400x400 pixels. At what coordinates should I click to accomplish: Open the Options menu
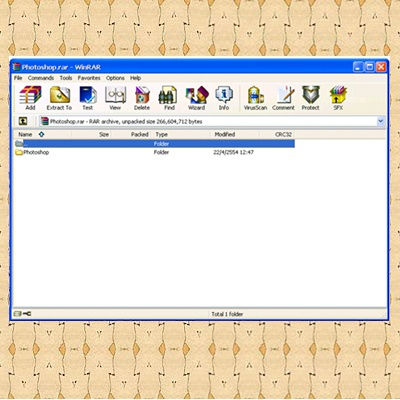coord(115,78)
